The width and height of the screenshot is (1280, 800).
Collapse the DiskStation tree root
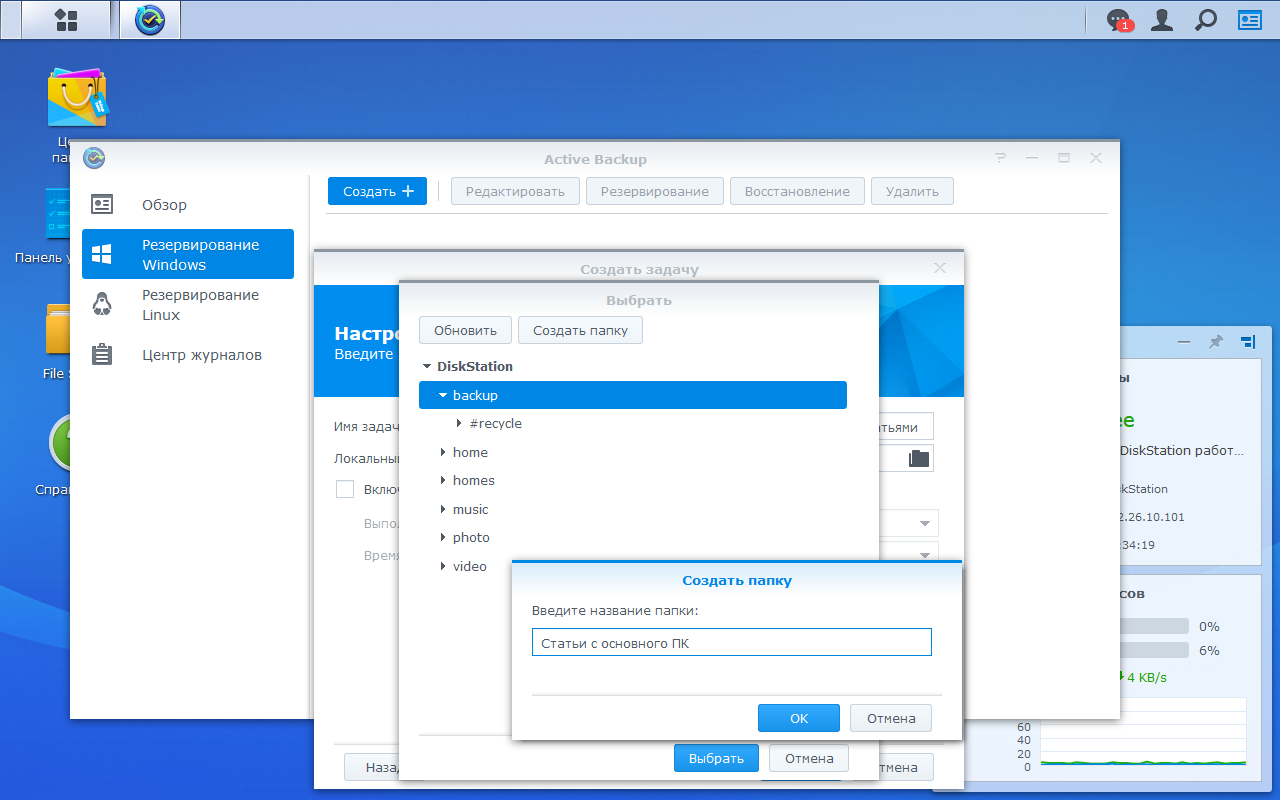(x=427, y=367)
